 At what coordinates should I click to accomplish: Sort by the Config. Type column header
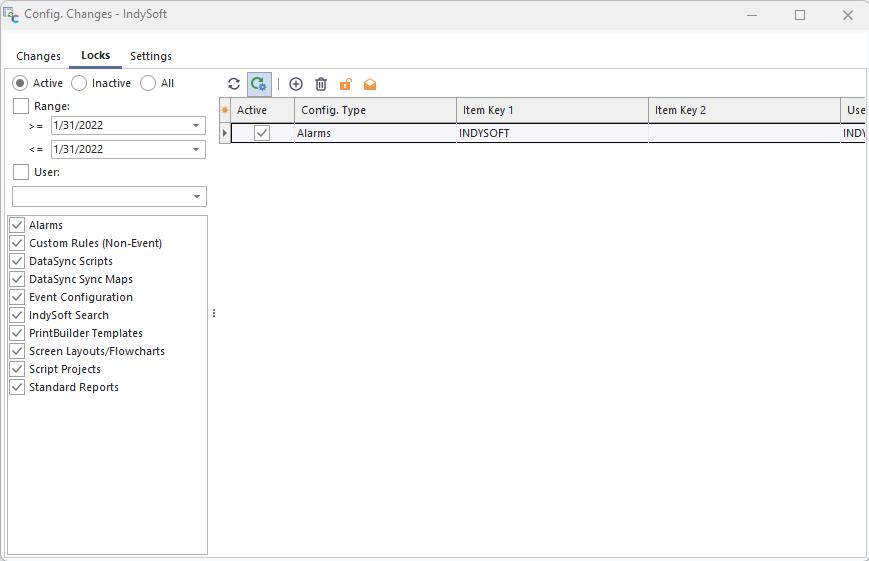pyautogui.click(x=375, y=110)
